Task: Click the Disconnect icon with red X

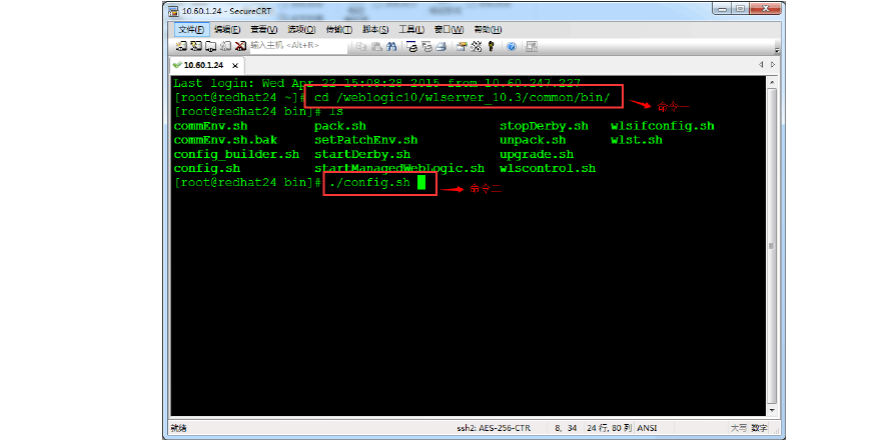Action: (240, 46)
